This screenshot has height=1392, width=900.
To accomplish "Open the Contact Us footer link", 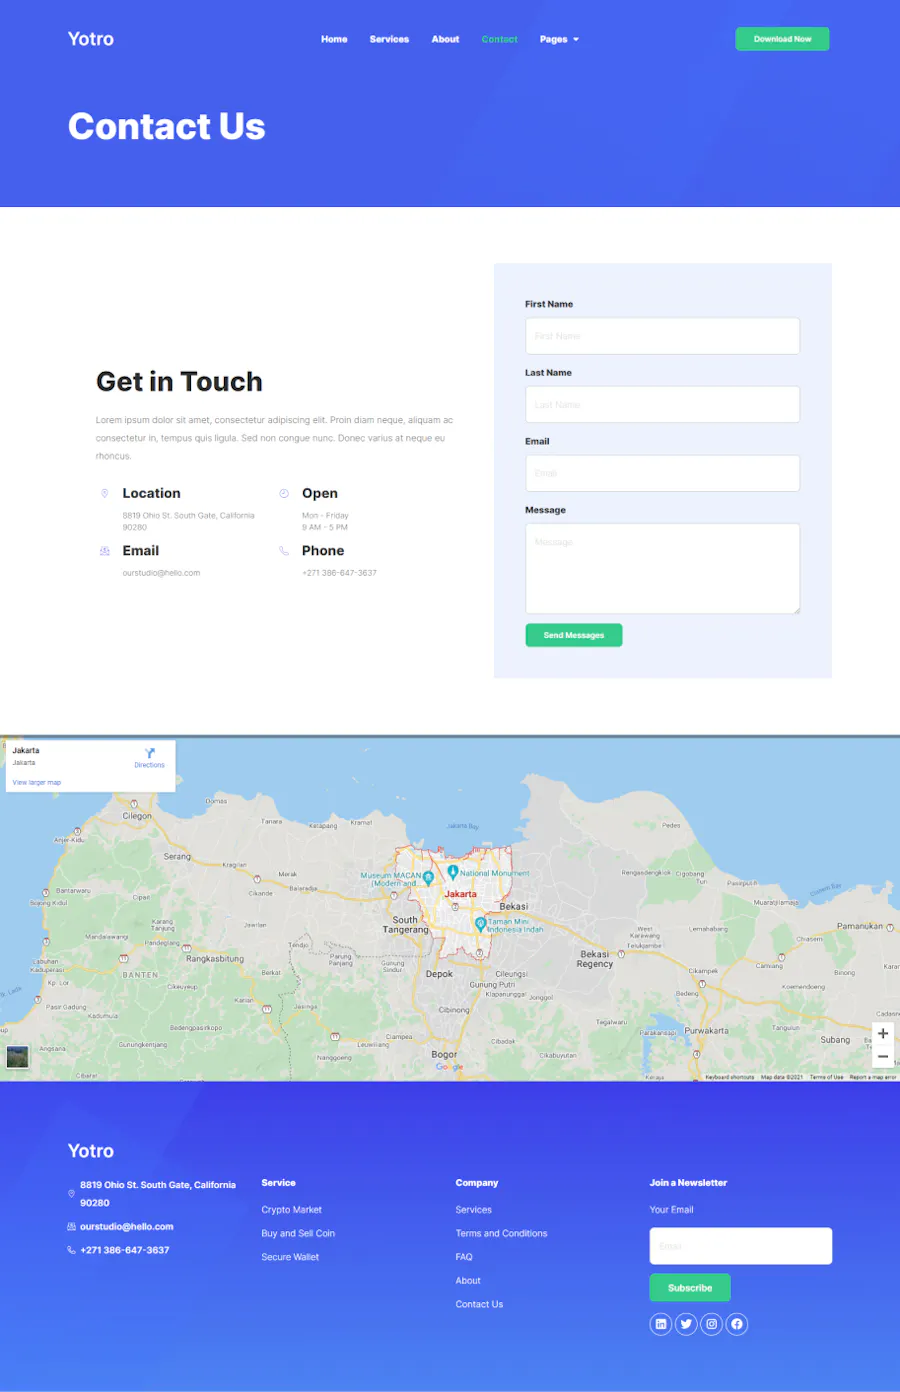I will pos(480,1304).
